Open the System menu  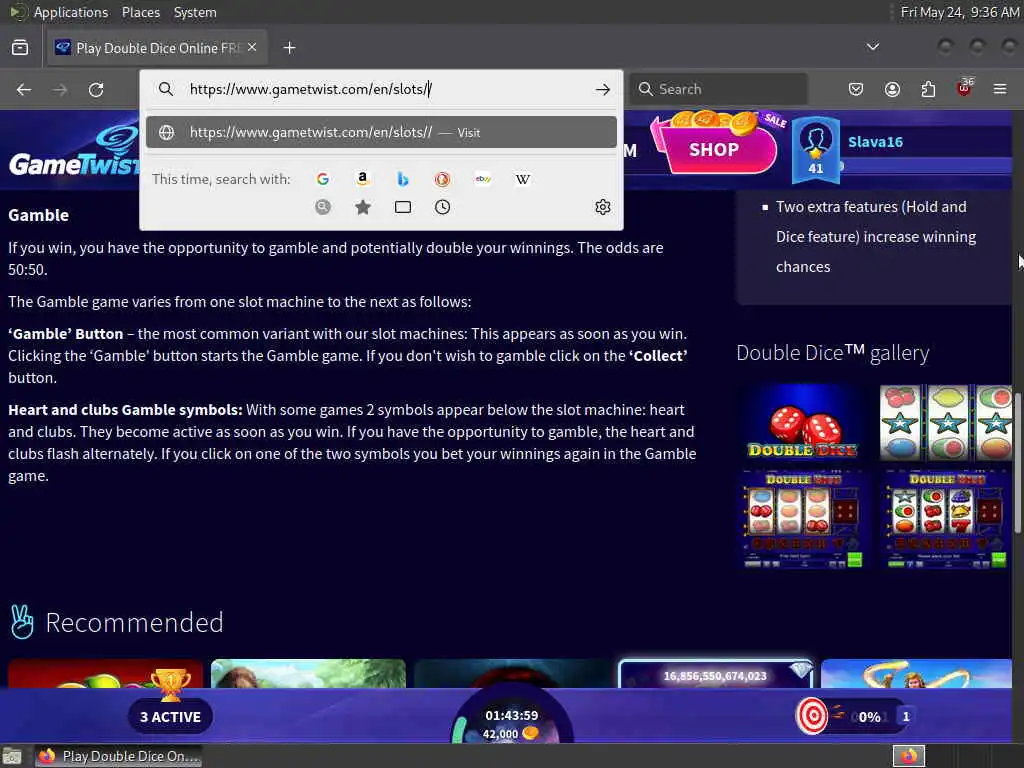pyautogui.click(x=195, y=12)
